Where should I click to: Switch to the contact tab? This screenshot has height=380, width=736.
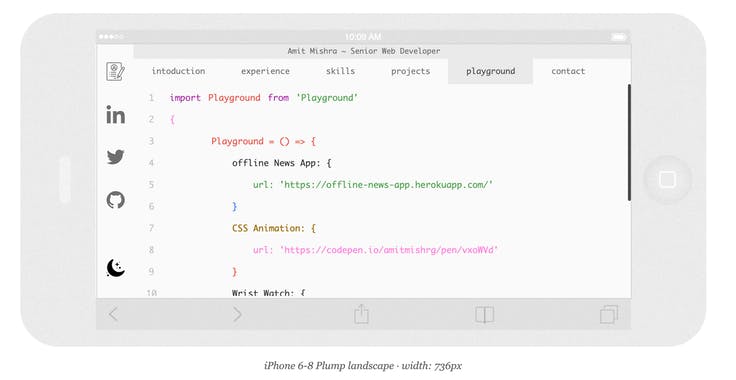[x=568, y=71]
